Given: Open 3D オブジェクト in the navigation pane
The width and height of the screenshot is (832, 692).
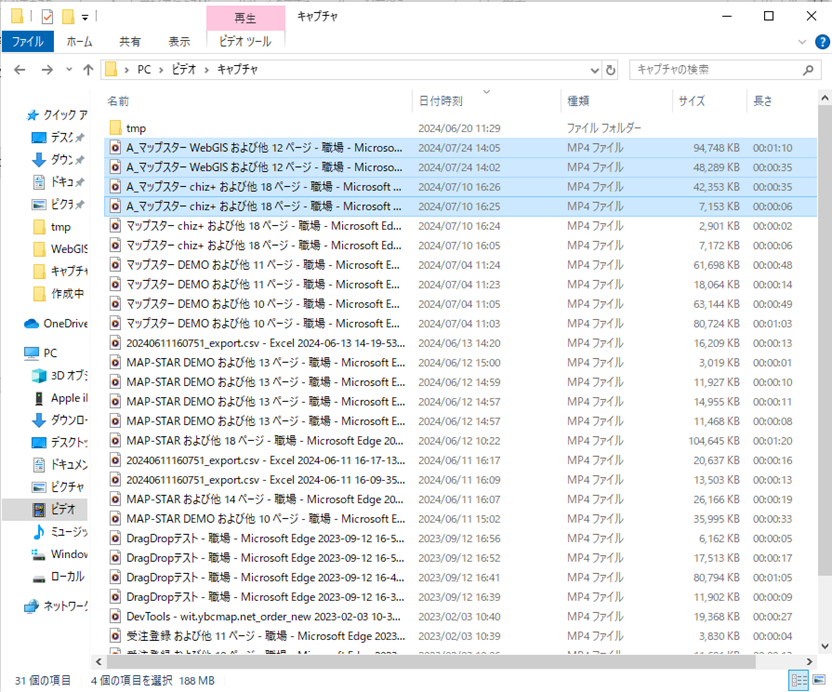Looking at the screenshot, I should tap(60, 376).
